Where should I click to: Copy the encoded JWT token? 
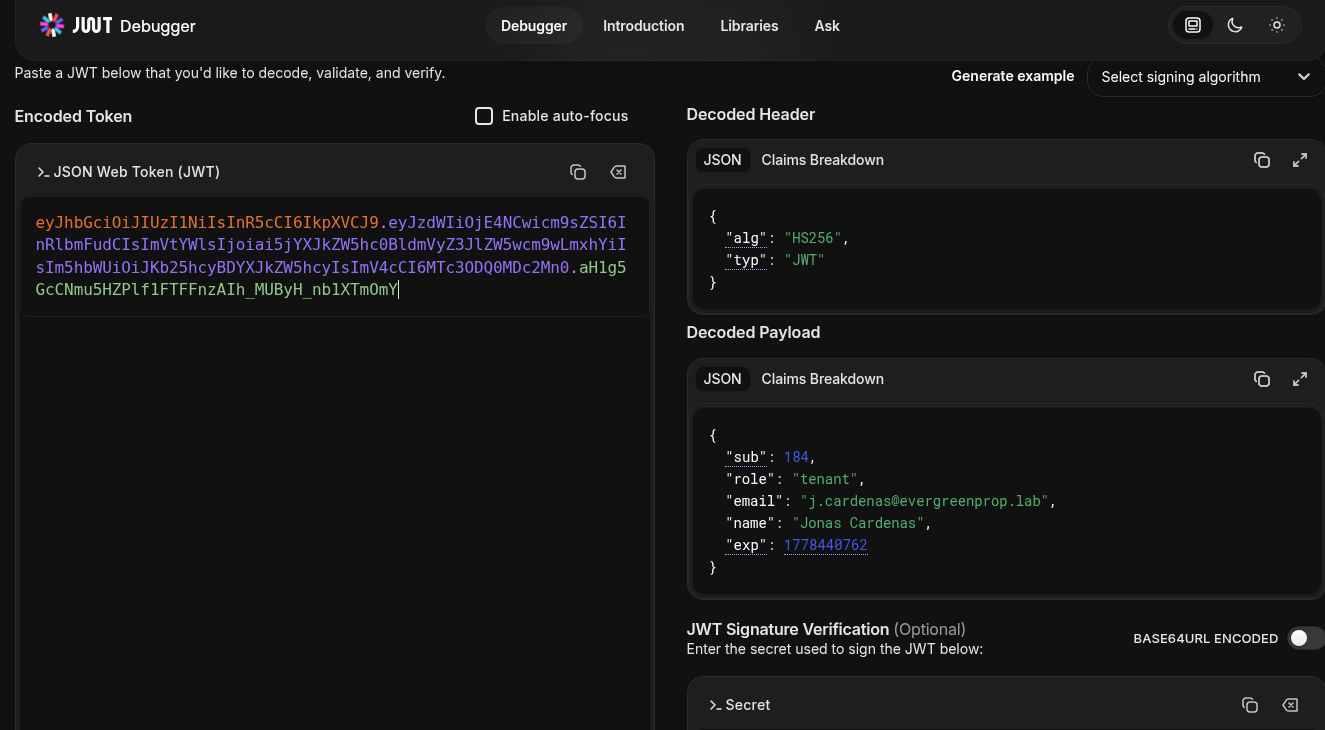(578, 172)
